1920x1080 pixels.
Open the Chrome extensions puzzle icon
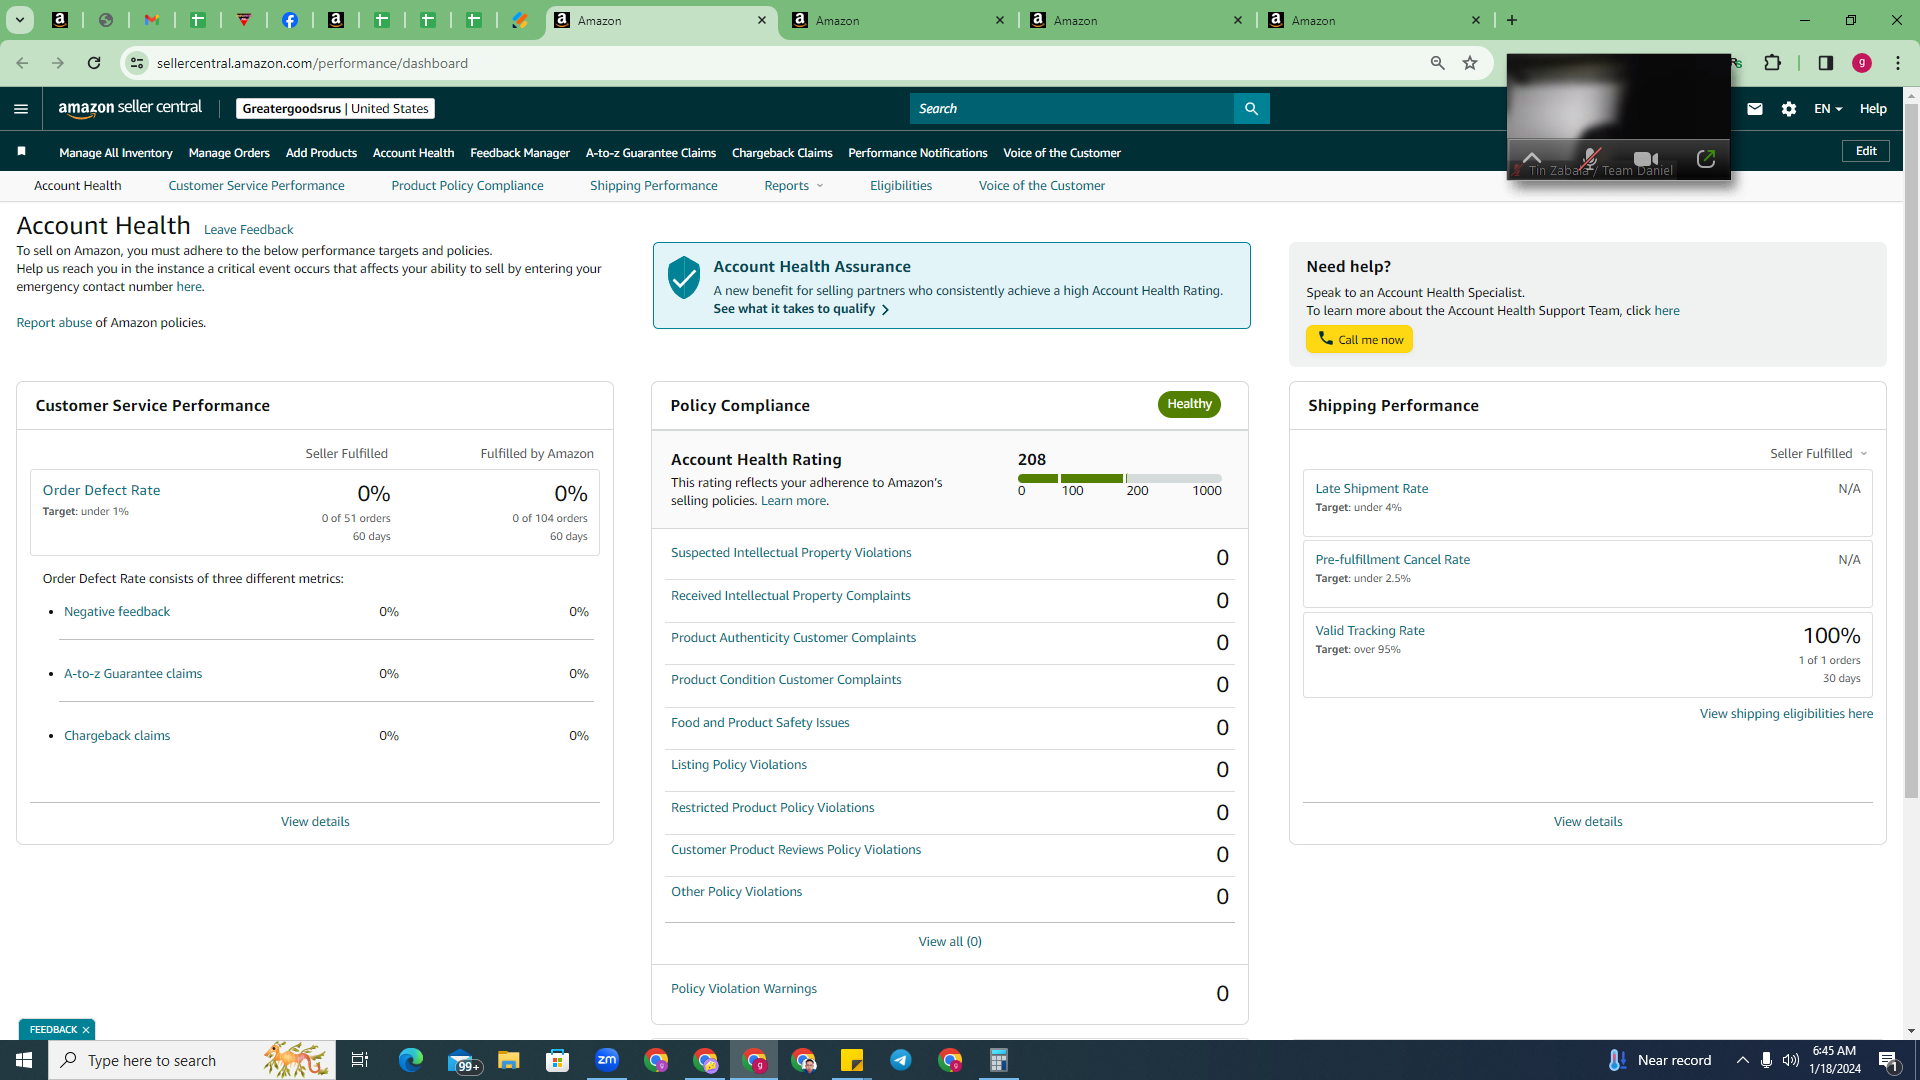[1773, 63]
